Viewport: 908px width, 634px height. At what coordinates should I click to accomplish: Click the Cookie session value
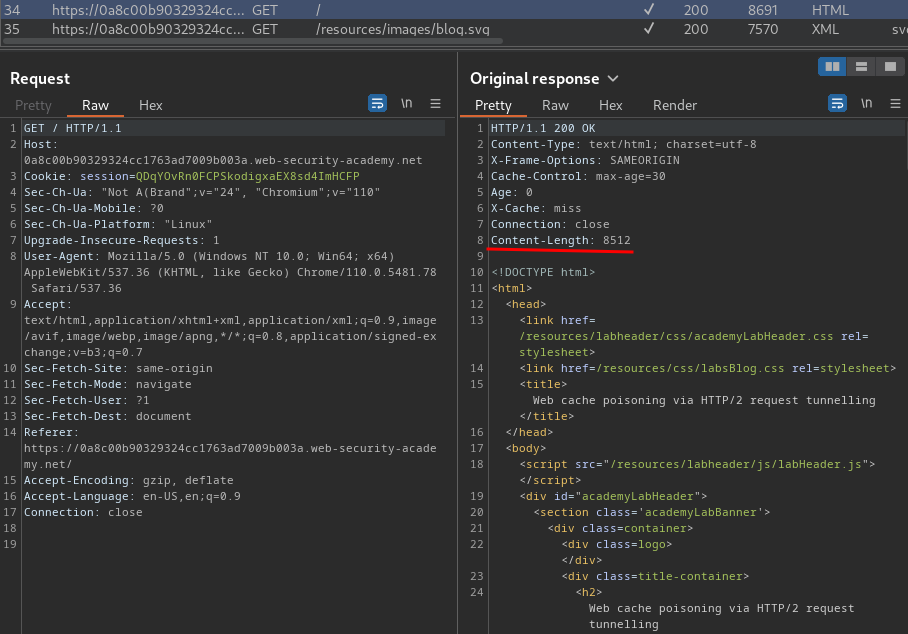[x=247, y=176]
